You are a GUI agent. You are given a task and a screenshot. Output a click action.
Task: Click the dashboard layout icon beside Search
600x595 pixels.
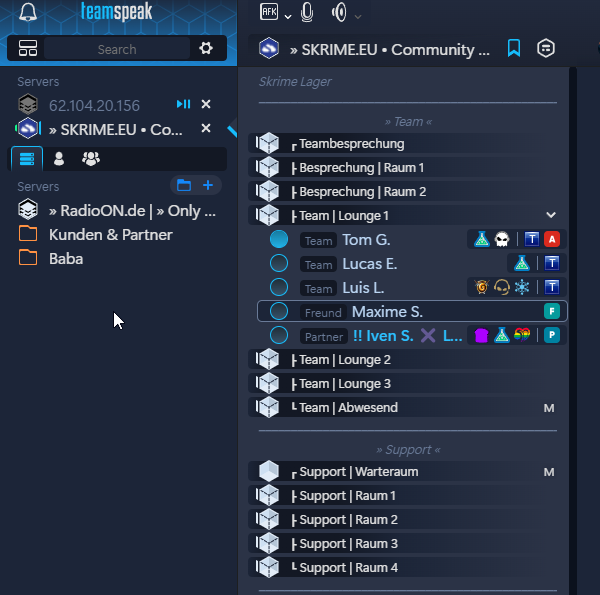coord(28,49)
